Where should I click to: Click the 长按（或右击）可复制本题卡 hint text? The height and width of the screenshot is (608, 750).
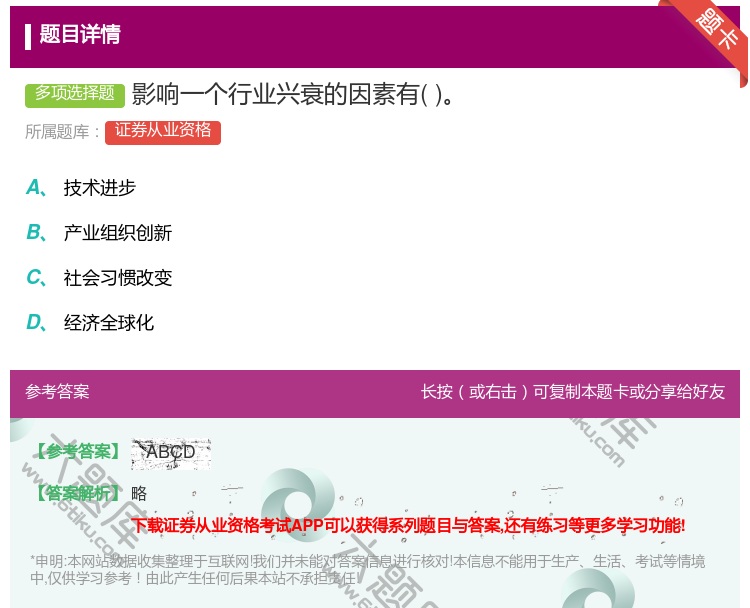pos(573,392)
